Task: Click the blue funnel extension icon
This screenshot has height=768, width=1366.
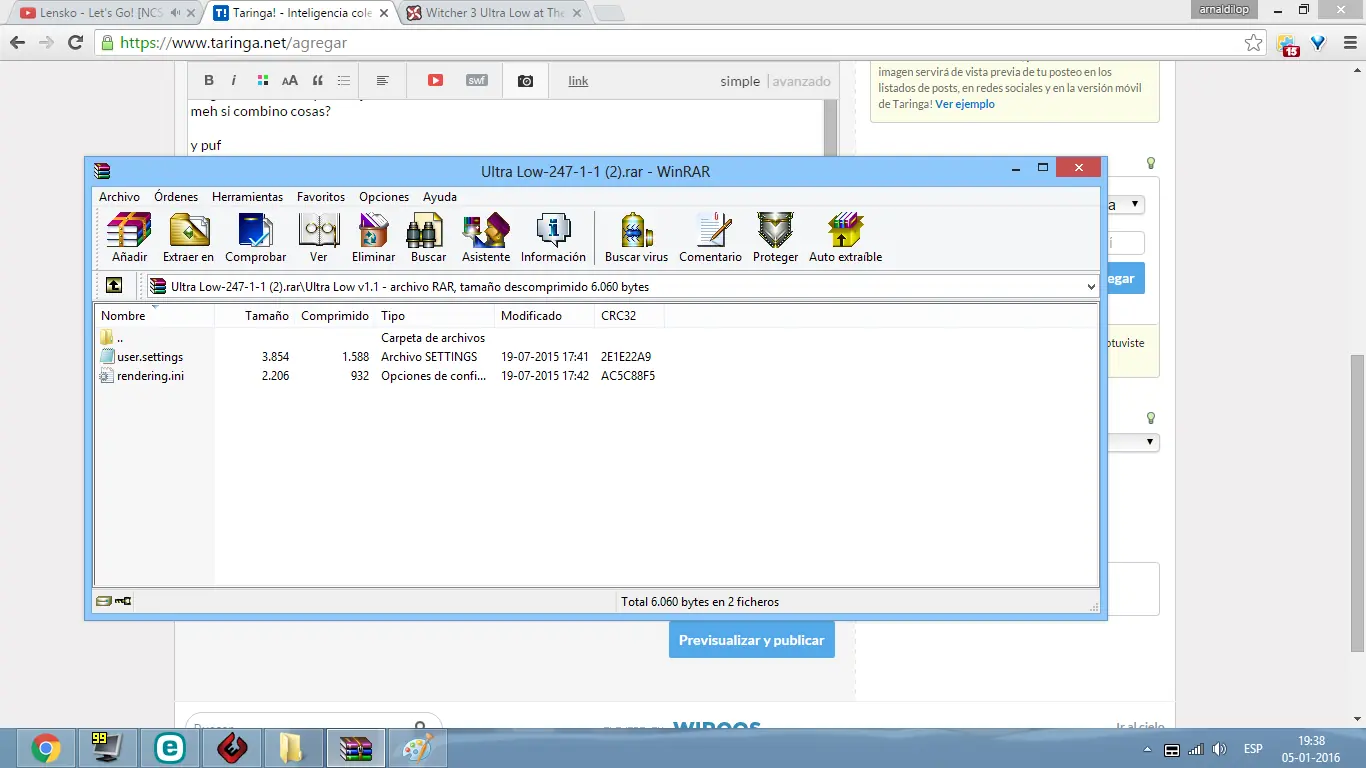Action: 1318,43
